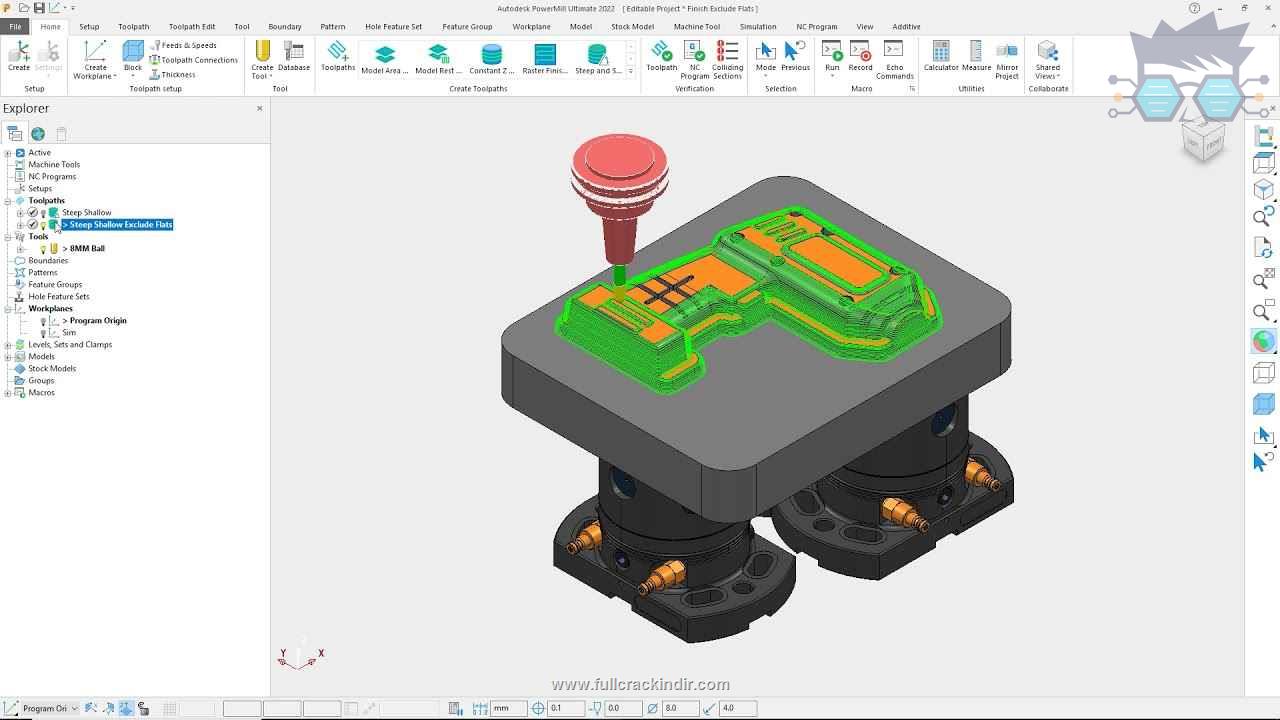Collapse the Toolpaths node
1280x720 pixels.
point(8,201)
